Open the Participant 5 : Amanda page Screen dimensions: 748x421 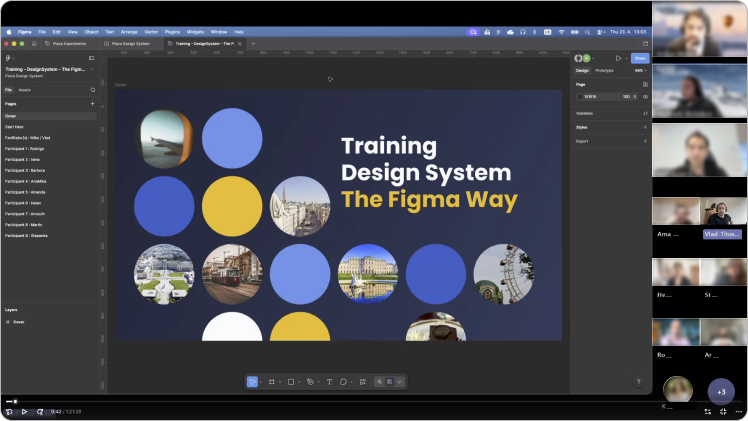25,192
